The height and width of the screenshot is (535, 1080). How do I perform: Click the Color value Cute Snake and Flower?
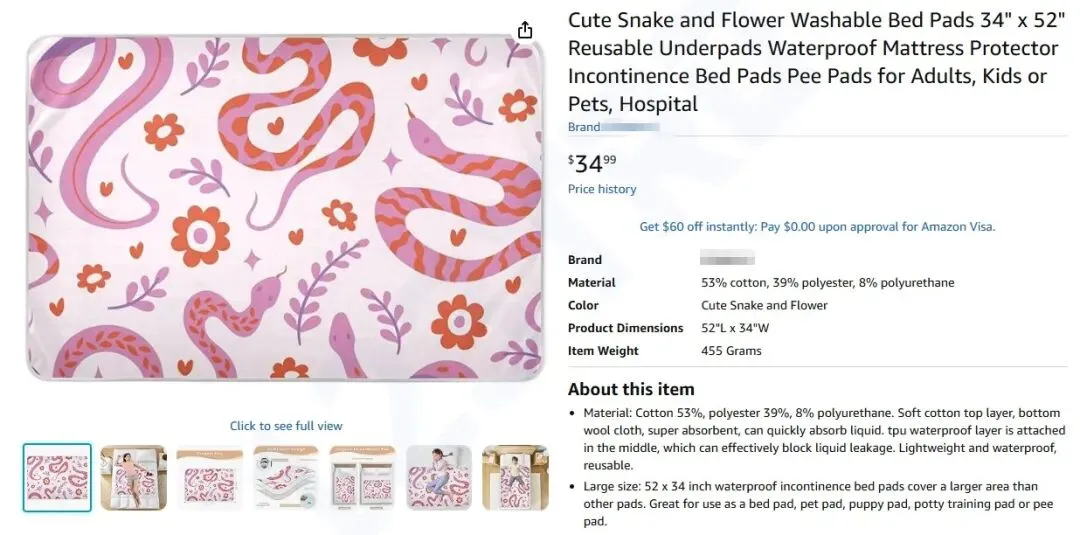(x=764, y=305)
